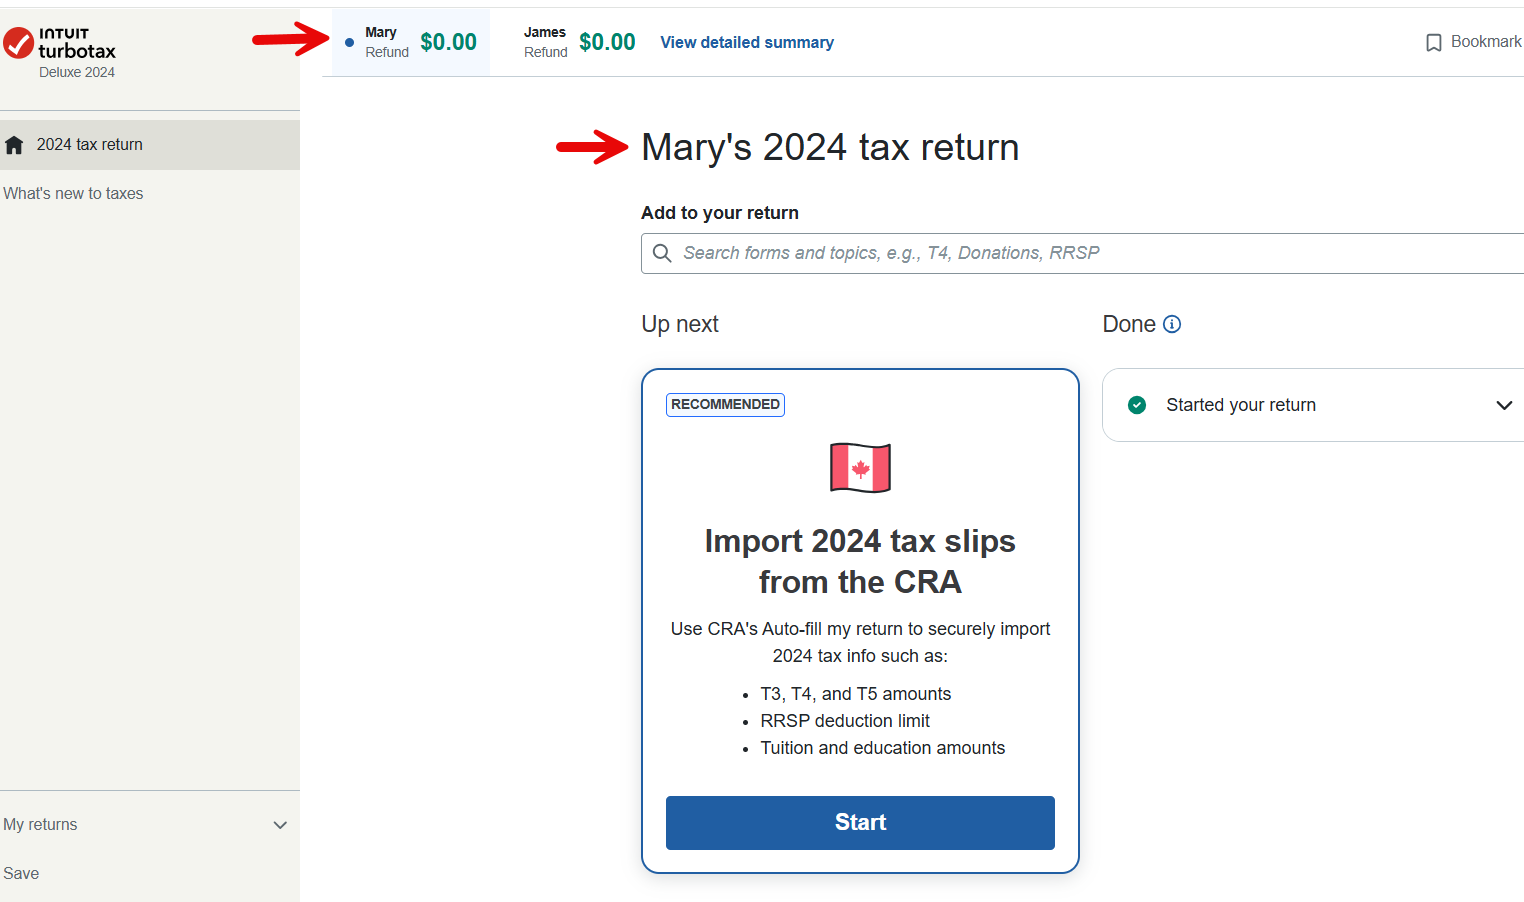The width and height of the screenshot is (1524, 902).
Task: Click the TurboTax checkmark logo icon
Action: click(18, 43)
